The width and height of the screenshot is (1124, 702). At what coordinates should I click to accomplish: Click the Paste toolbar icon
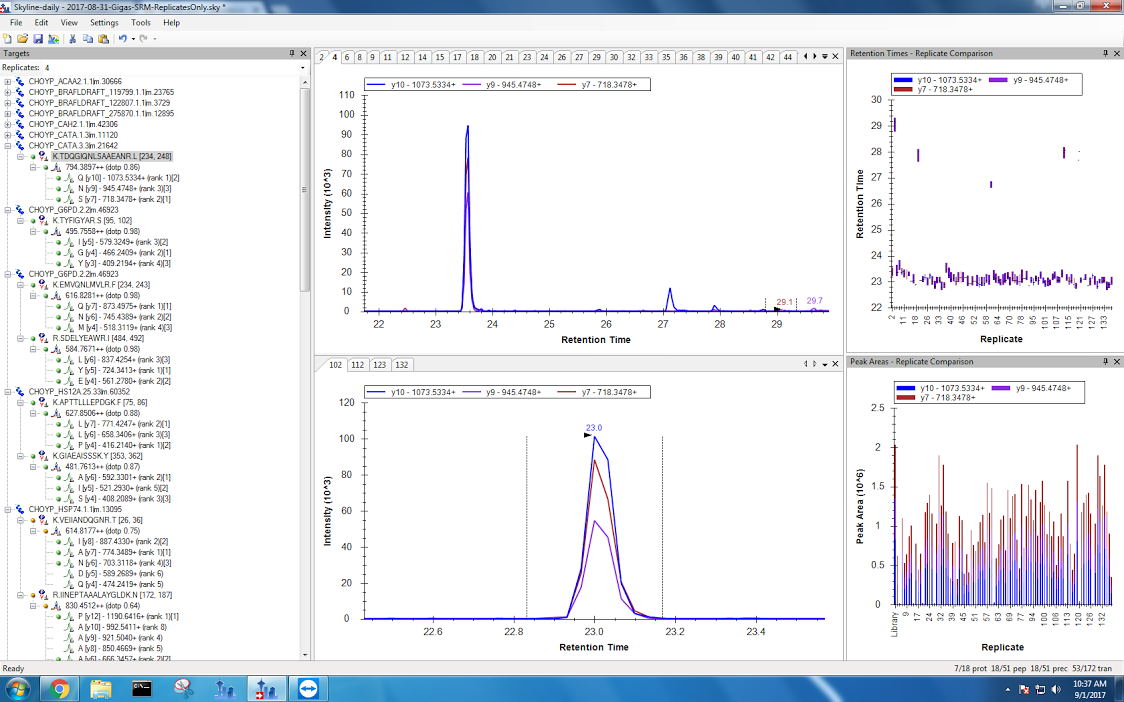coord(103,38)
